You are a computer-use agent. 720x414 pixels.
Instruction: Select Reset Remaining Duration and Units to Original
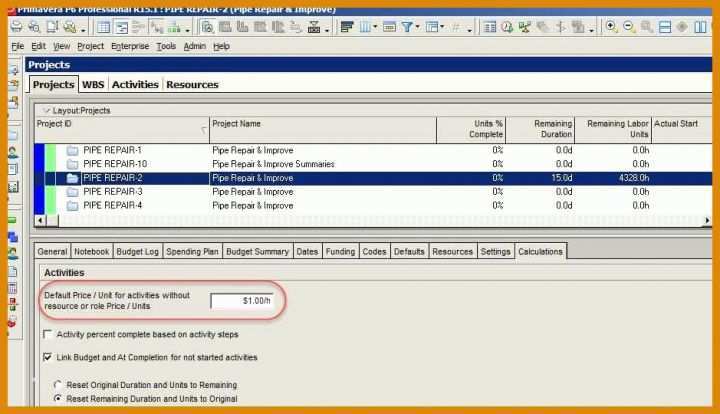click(x=58, y=398)
